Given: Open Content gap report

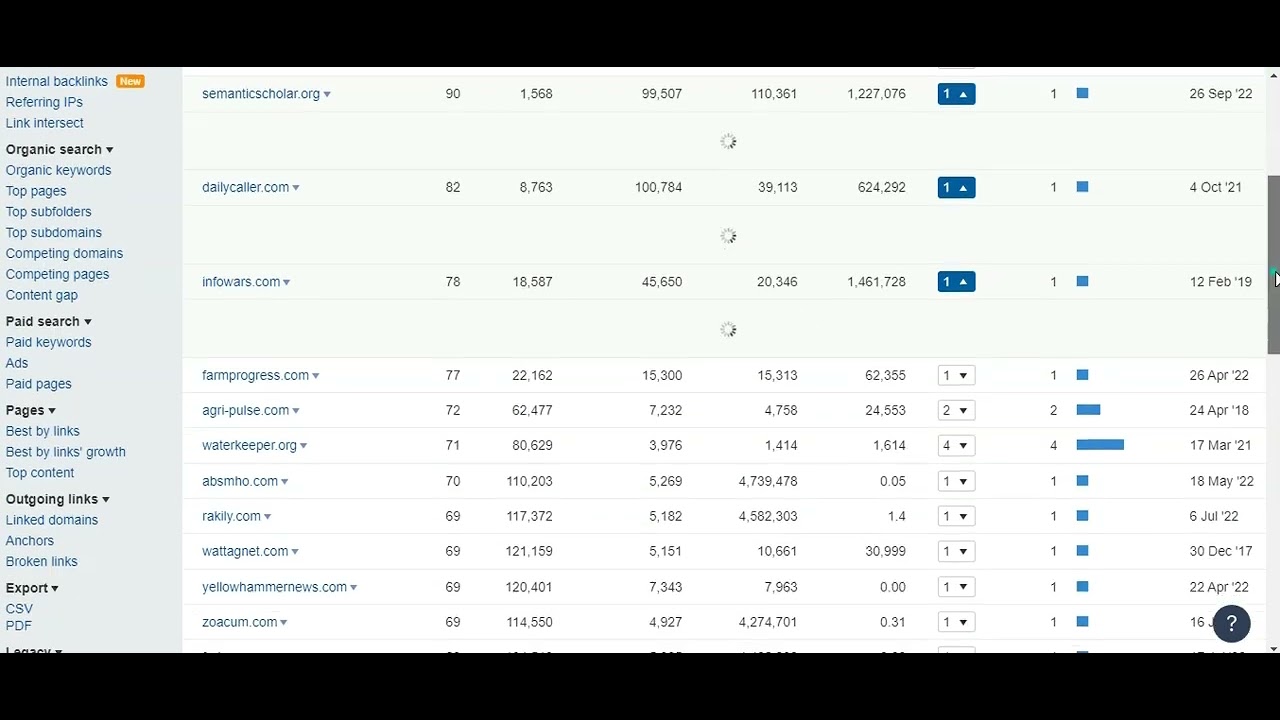Looking at the screenshot, I should [x=41, y=295].
